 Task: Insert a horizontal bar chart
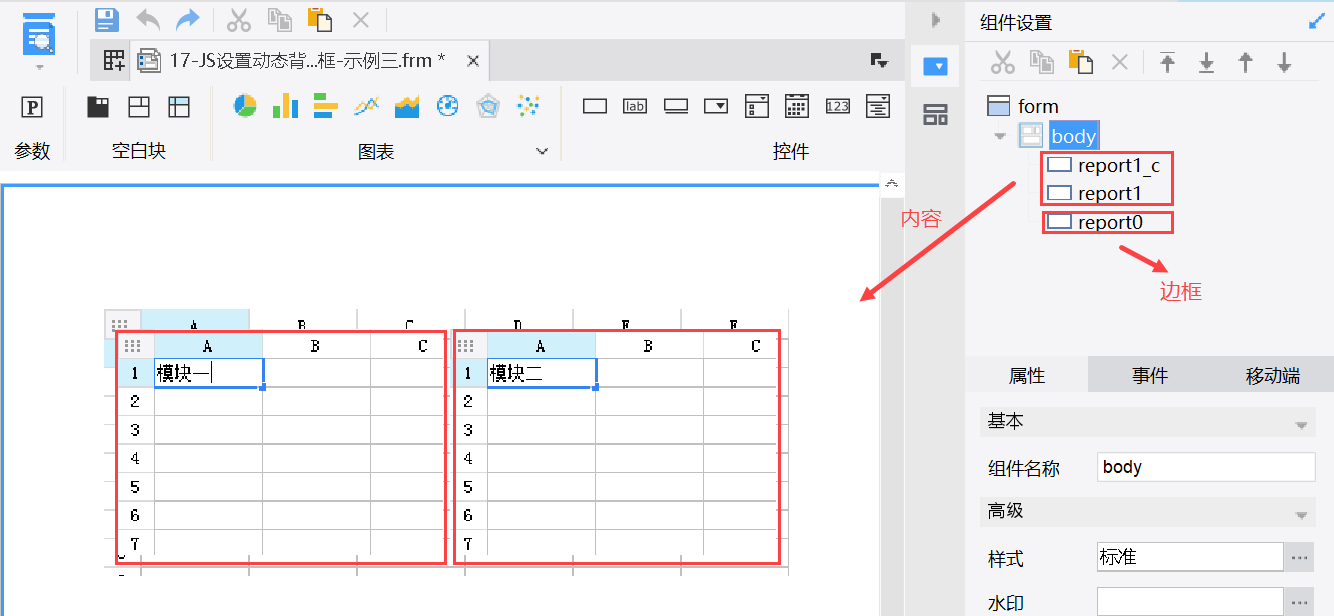tap(327, 105)
